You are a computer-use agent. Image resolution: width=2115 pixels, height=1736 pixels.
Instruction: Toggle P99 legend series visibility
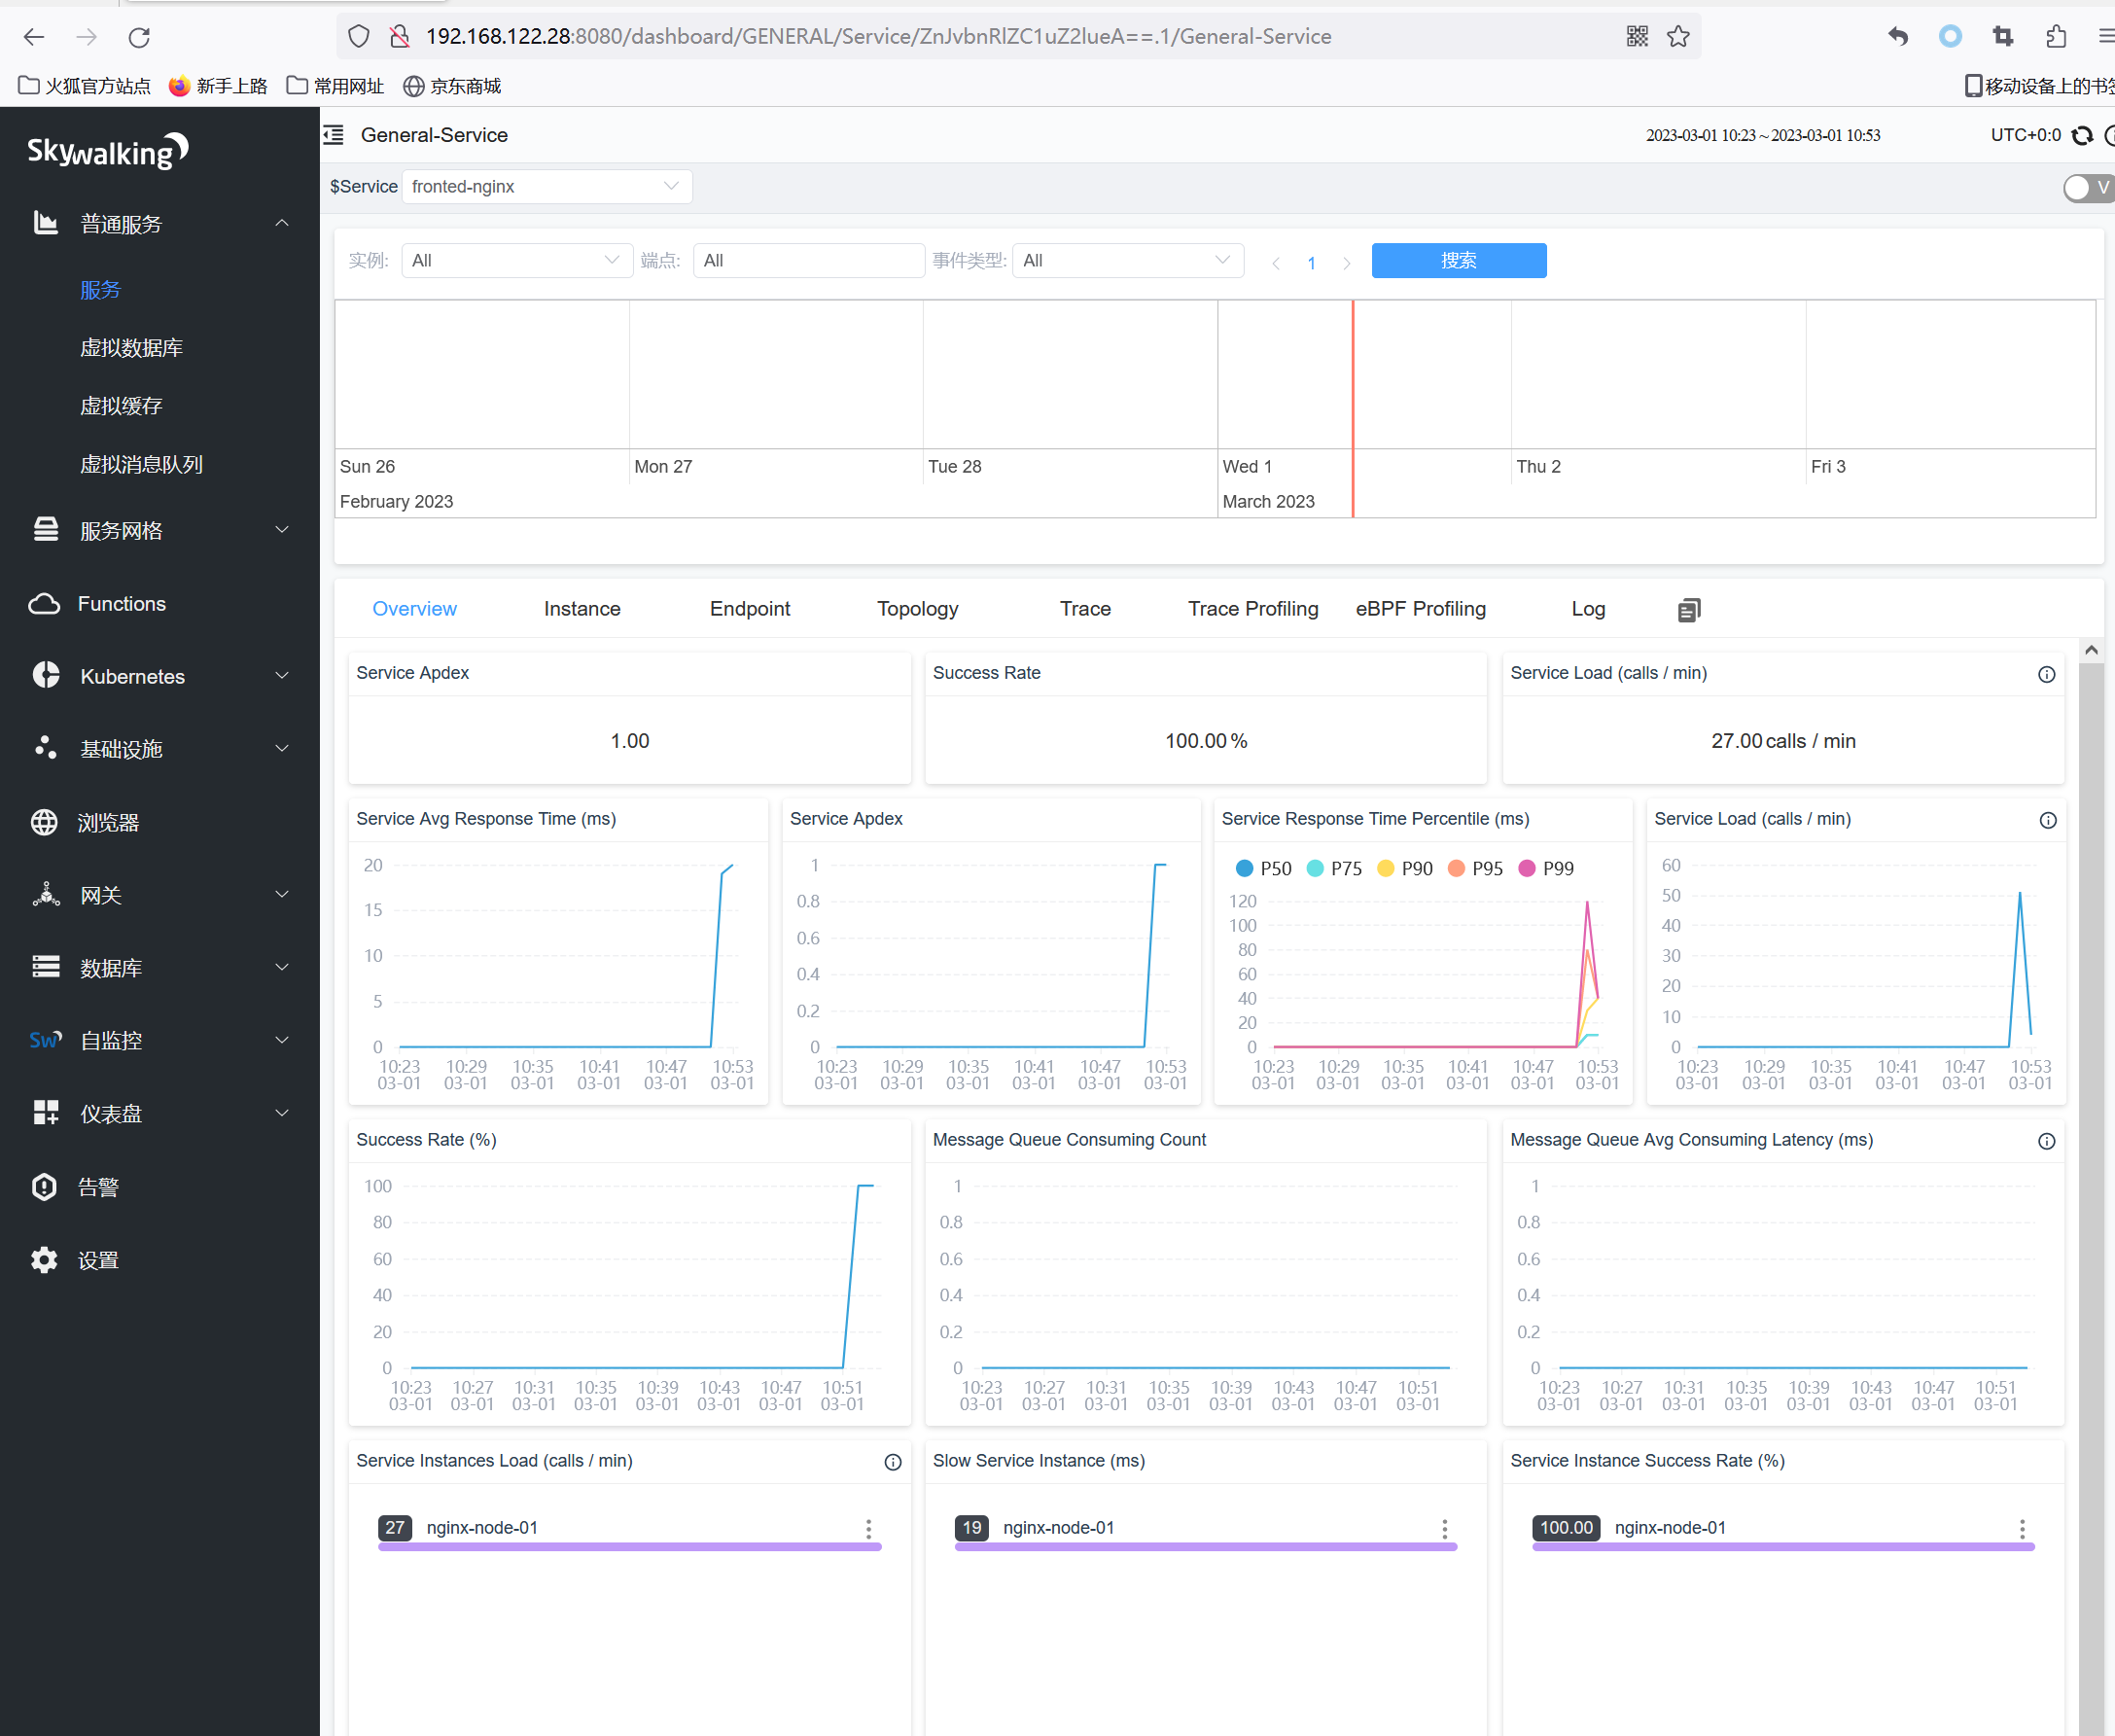point(1546,868)
